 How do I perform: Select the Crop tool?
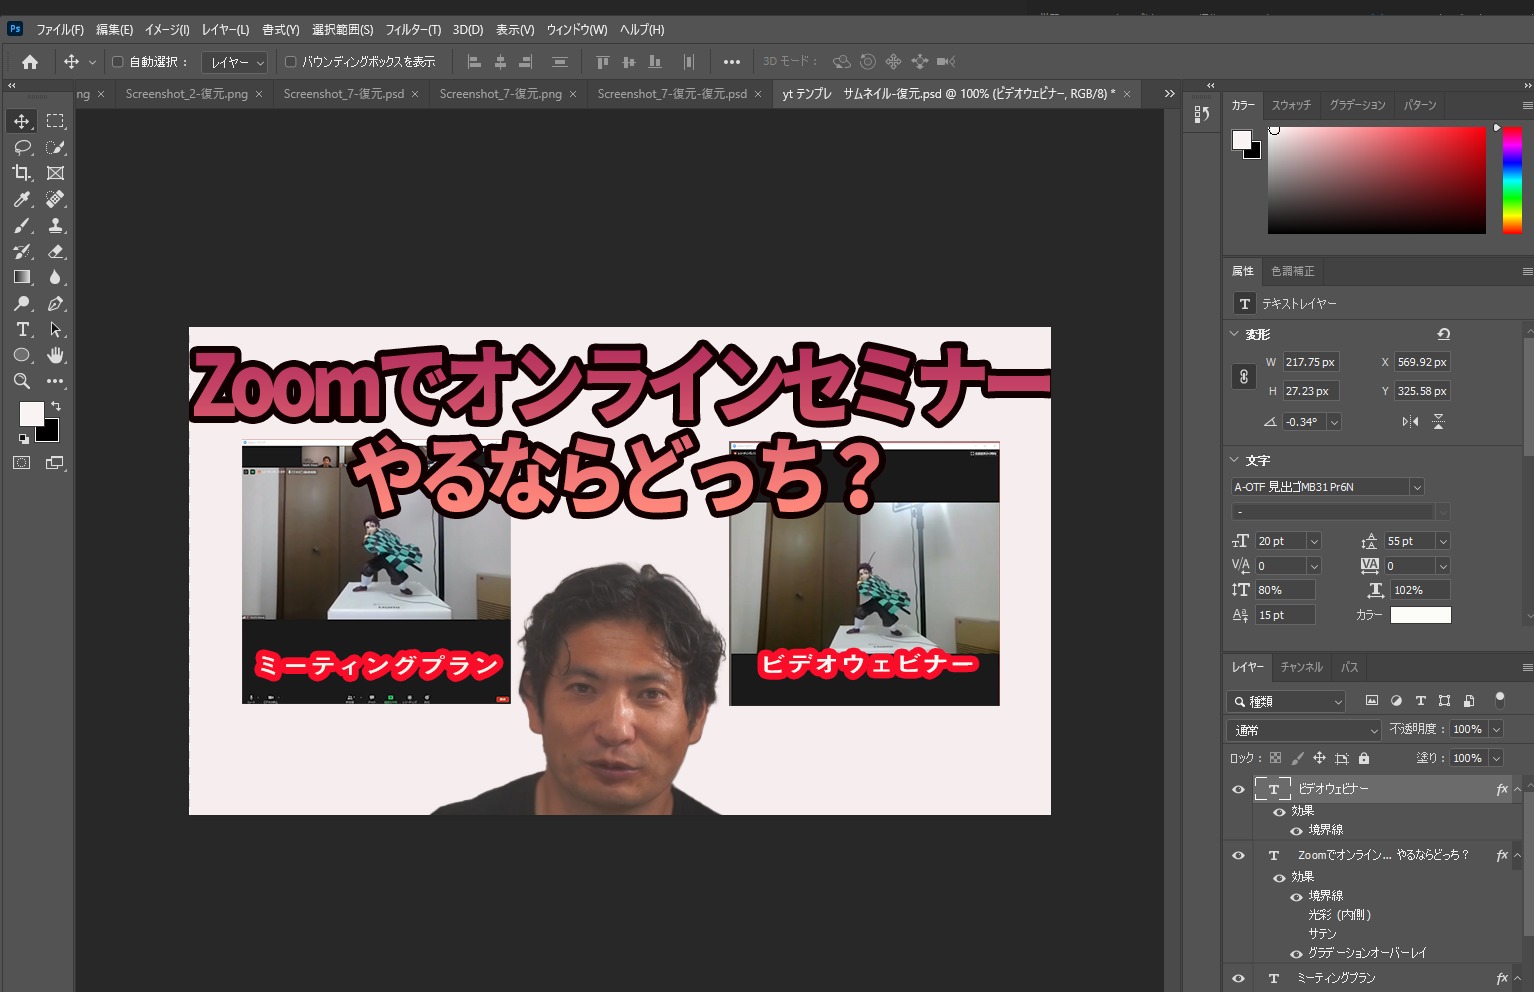point(22,173)
